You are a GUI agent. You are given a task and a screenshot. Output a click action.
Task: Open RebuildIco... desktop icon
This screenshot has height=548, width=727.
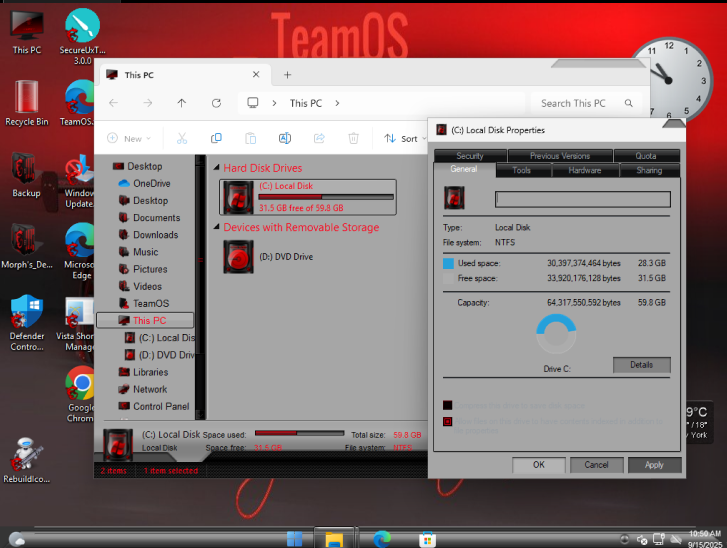click(26, 461)
